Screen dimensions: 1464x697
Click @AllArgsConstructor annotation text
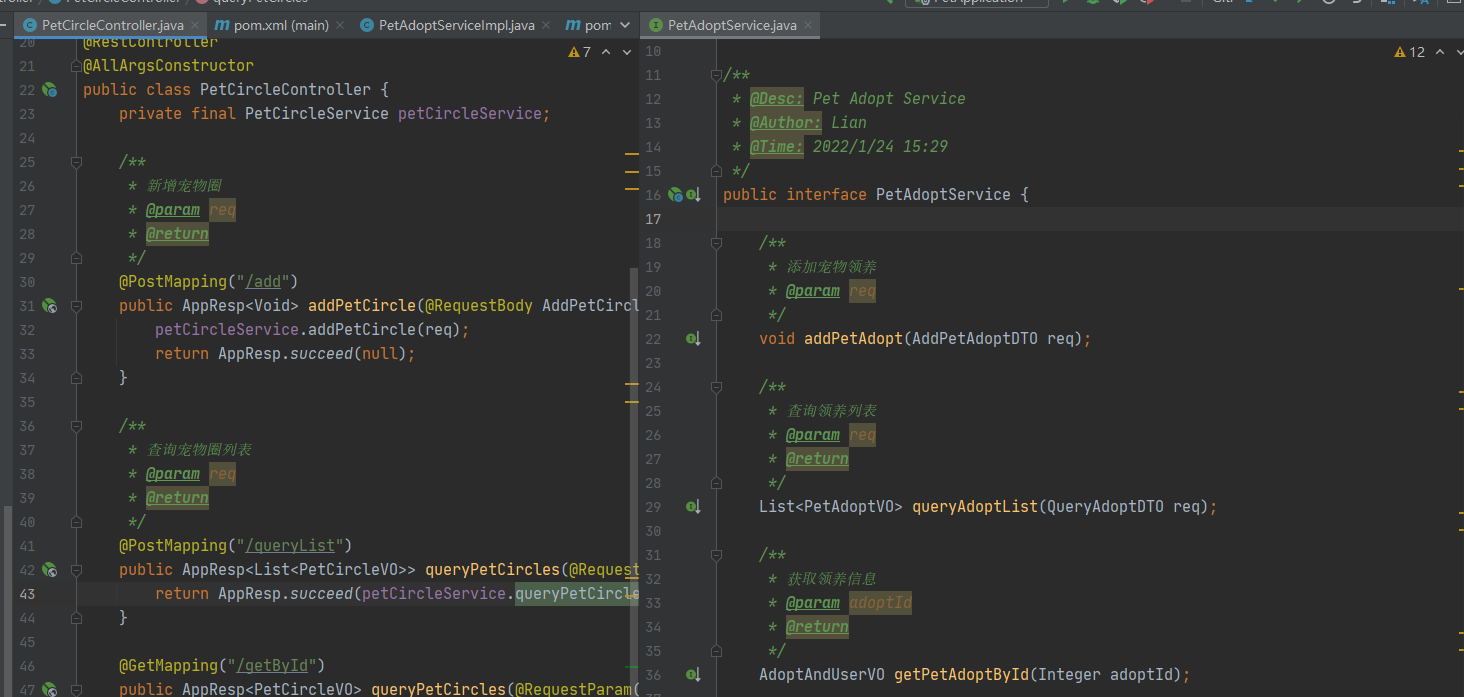point(168,66)
